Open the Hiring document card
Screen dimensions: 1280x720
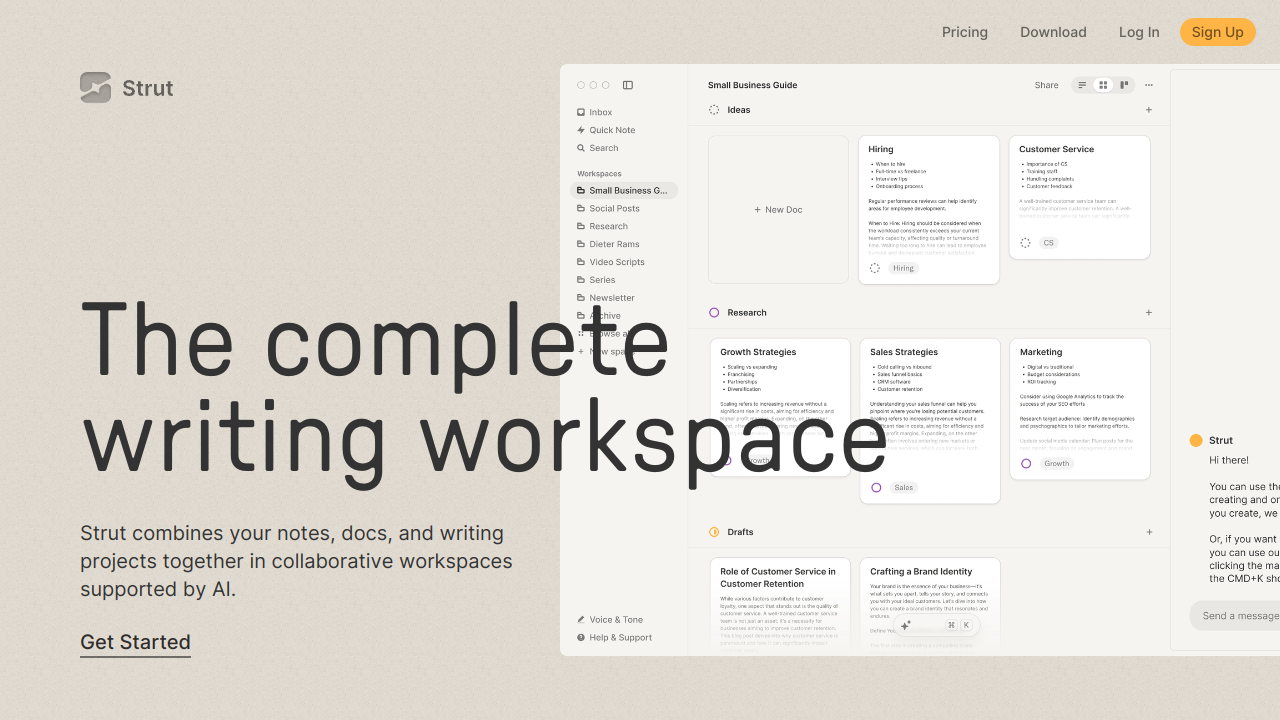pyautogui.click(x=929, y=210)
